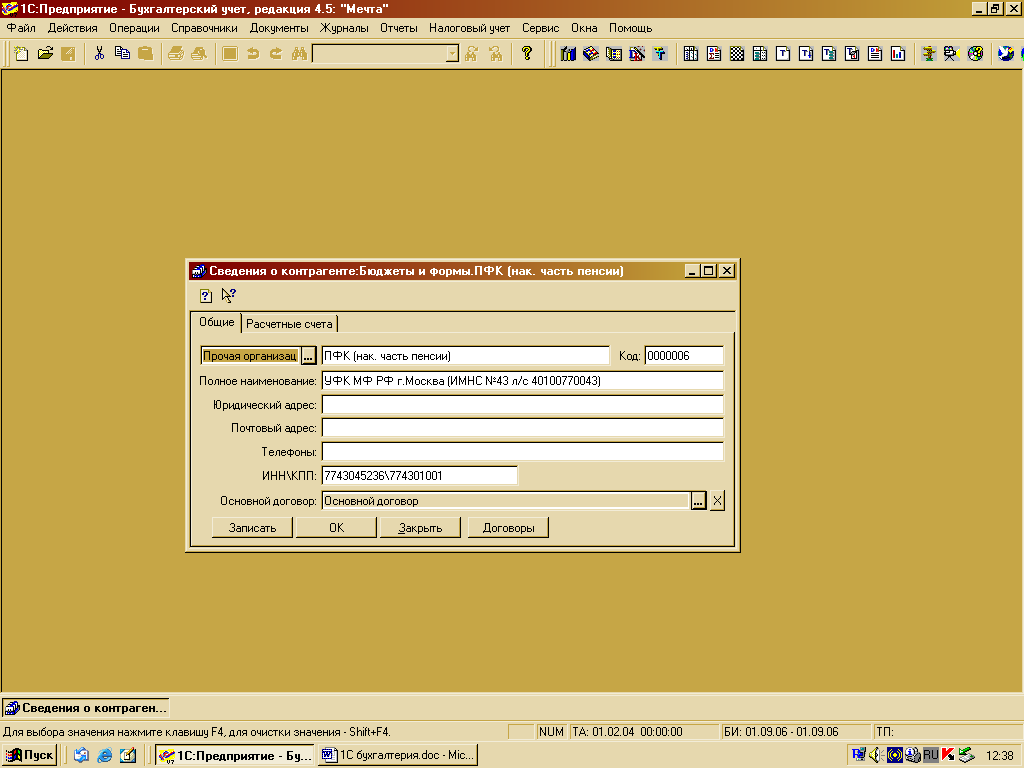The image size is (1024, 768).
Task: Click the RU language indicator
Action: pyautogui.click(x=930, y=756)
